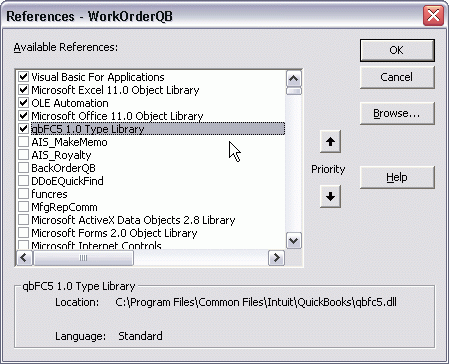Select 'MfgRepComm' list entry text
This screenshot has width=449, height=364.
pyautogui.click(x=64, y=207)
